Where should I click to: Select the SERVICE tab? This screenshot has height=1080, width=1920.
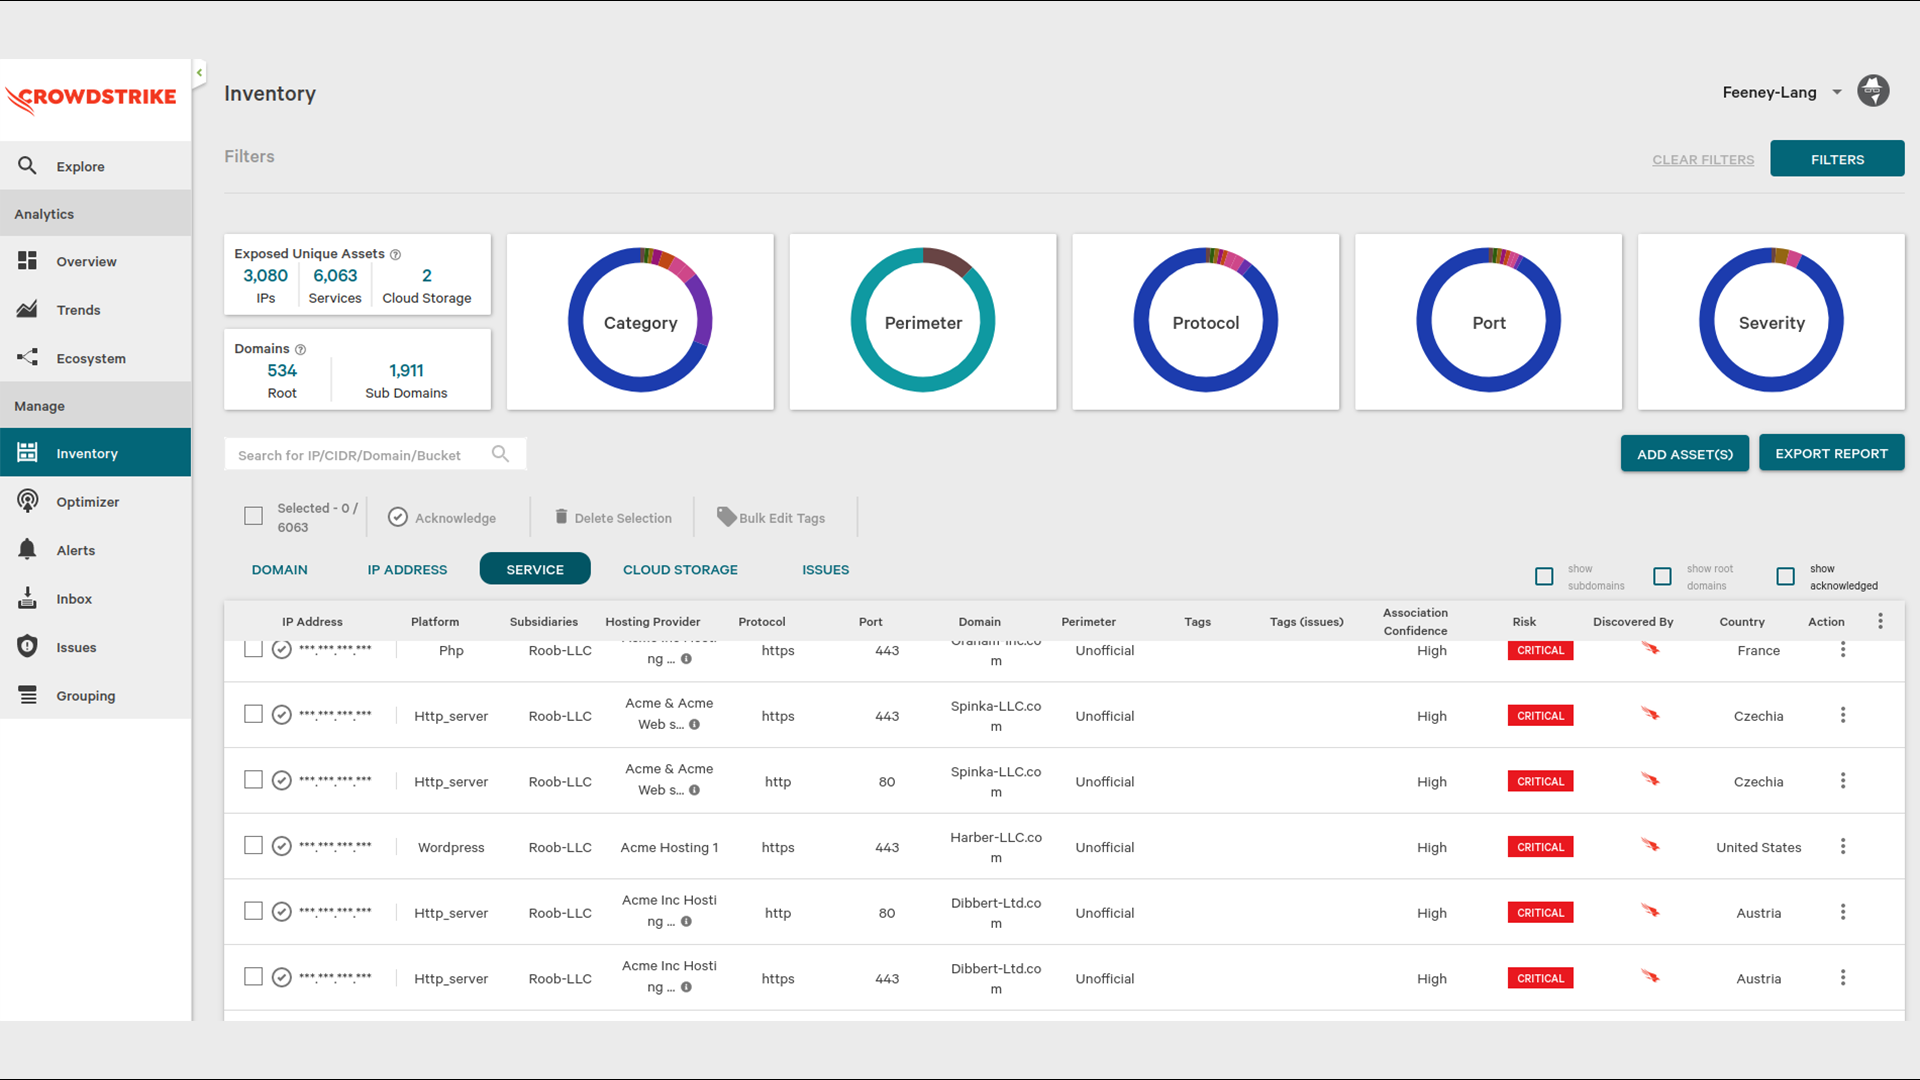(x=535, y=569)
